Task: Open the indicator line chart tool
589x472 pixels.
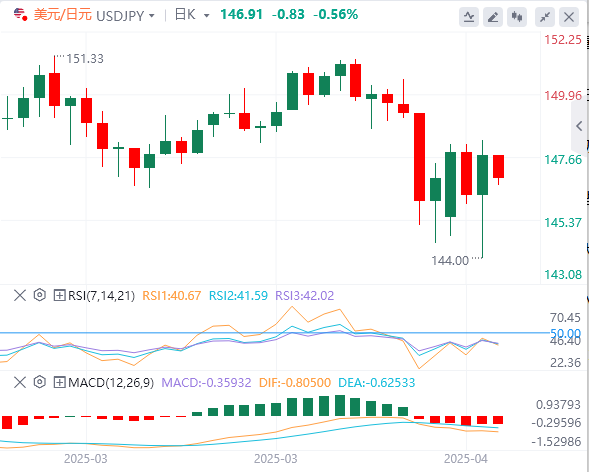Action: (x=469, y=17)
